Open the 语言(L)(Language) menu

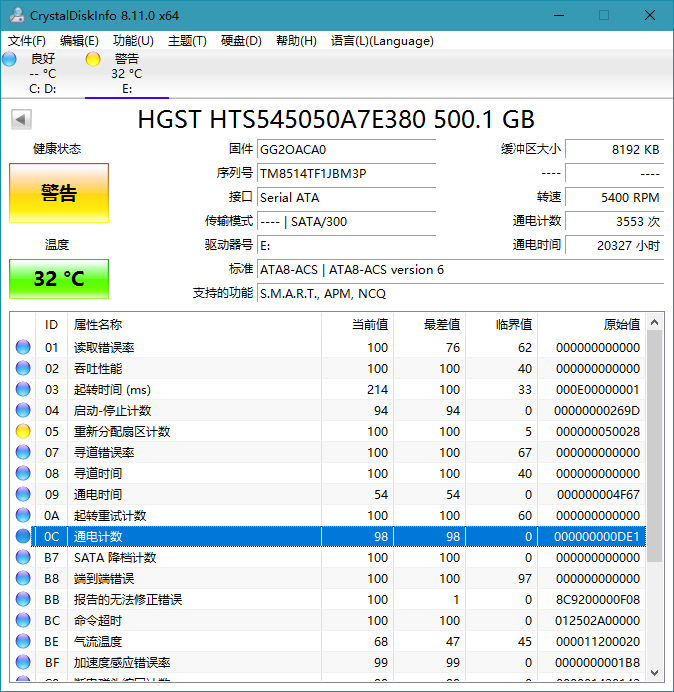pyautogui.click(x=382, y=41)
